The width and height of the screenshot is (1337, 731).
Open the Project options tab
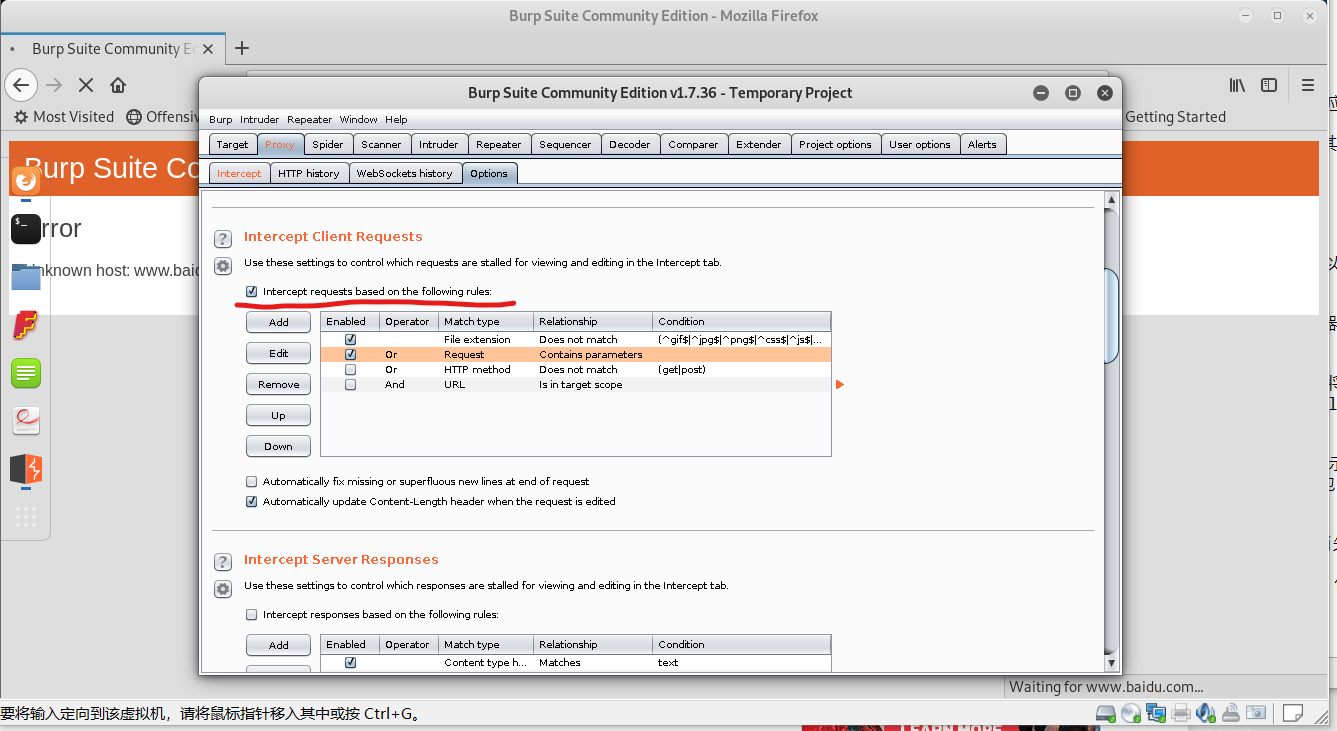(x=835, y=145)
